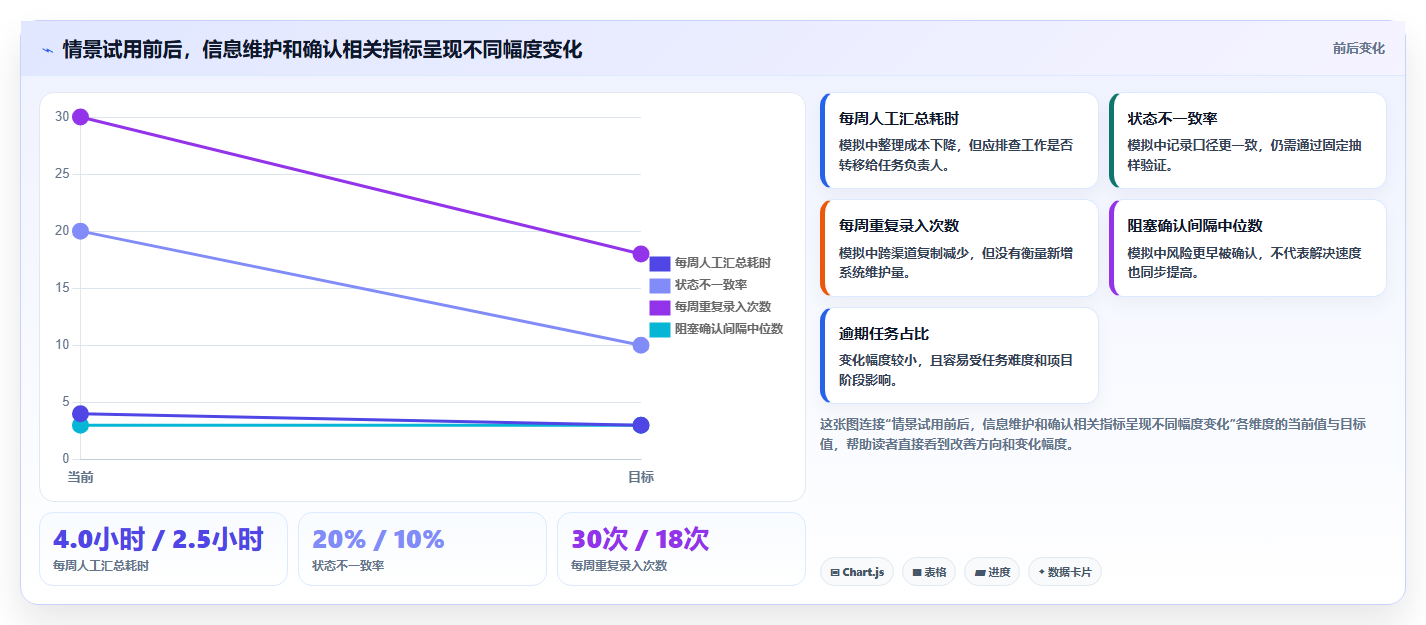The image size is (1426, 625).
Task: Toggle the 阻塞确认间隔中位数 legend label
Action: point(729,329)
